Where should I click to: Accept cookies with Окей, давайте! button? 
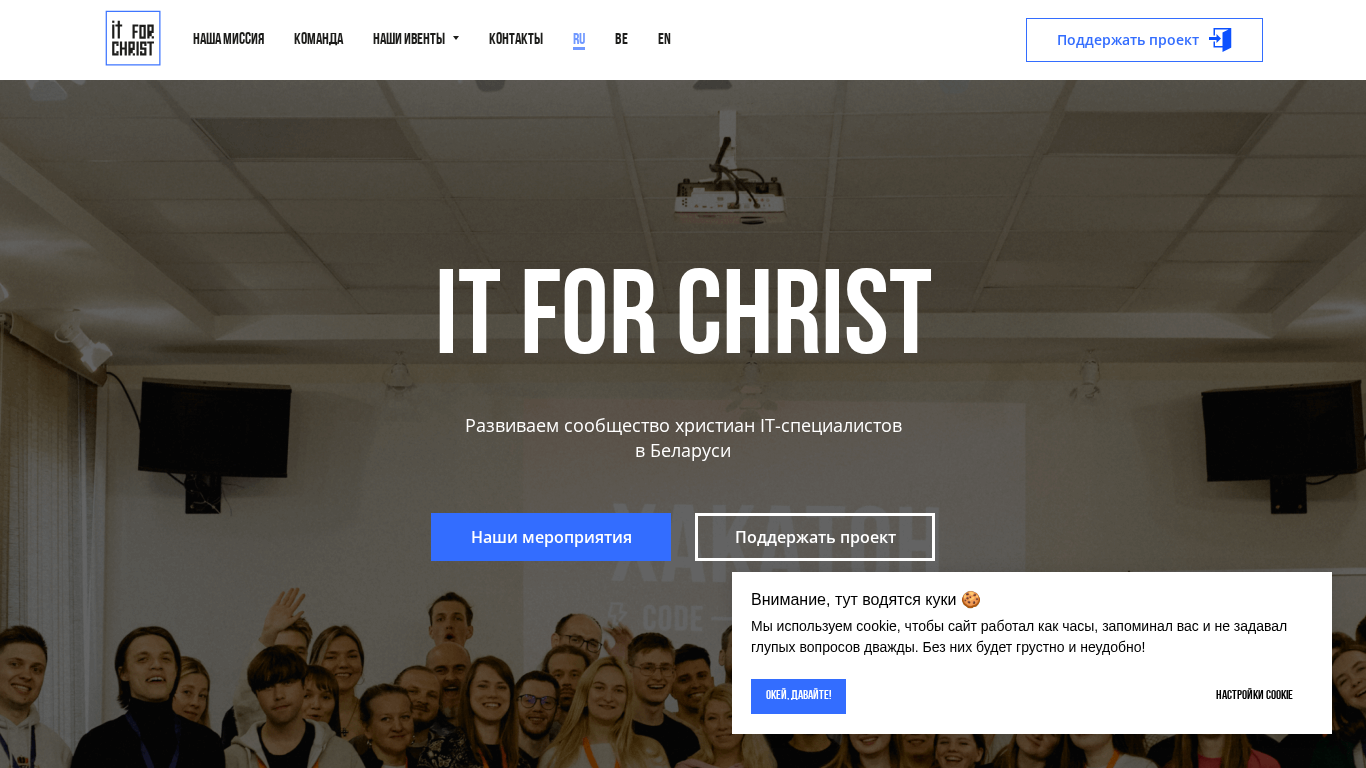(x=798, y=696)
